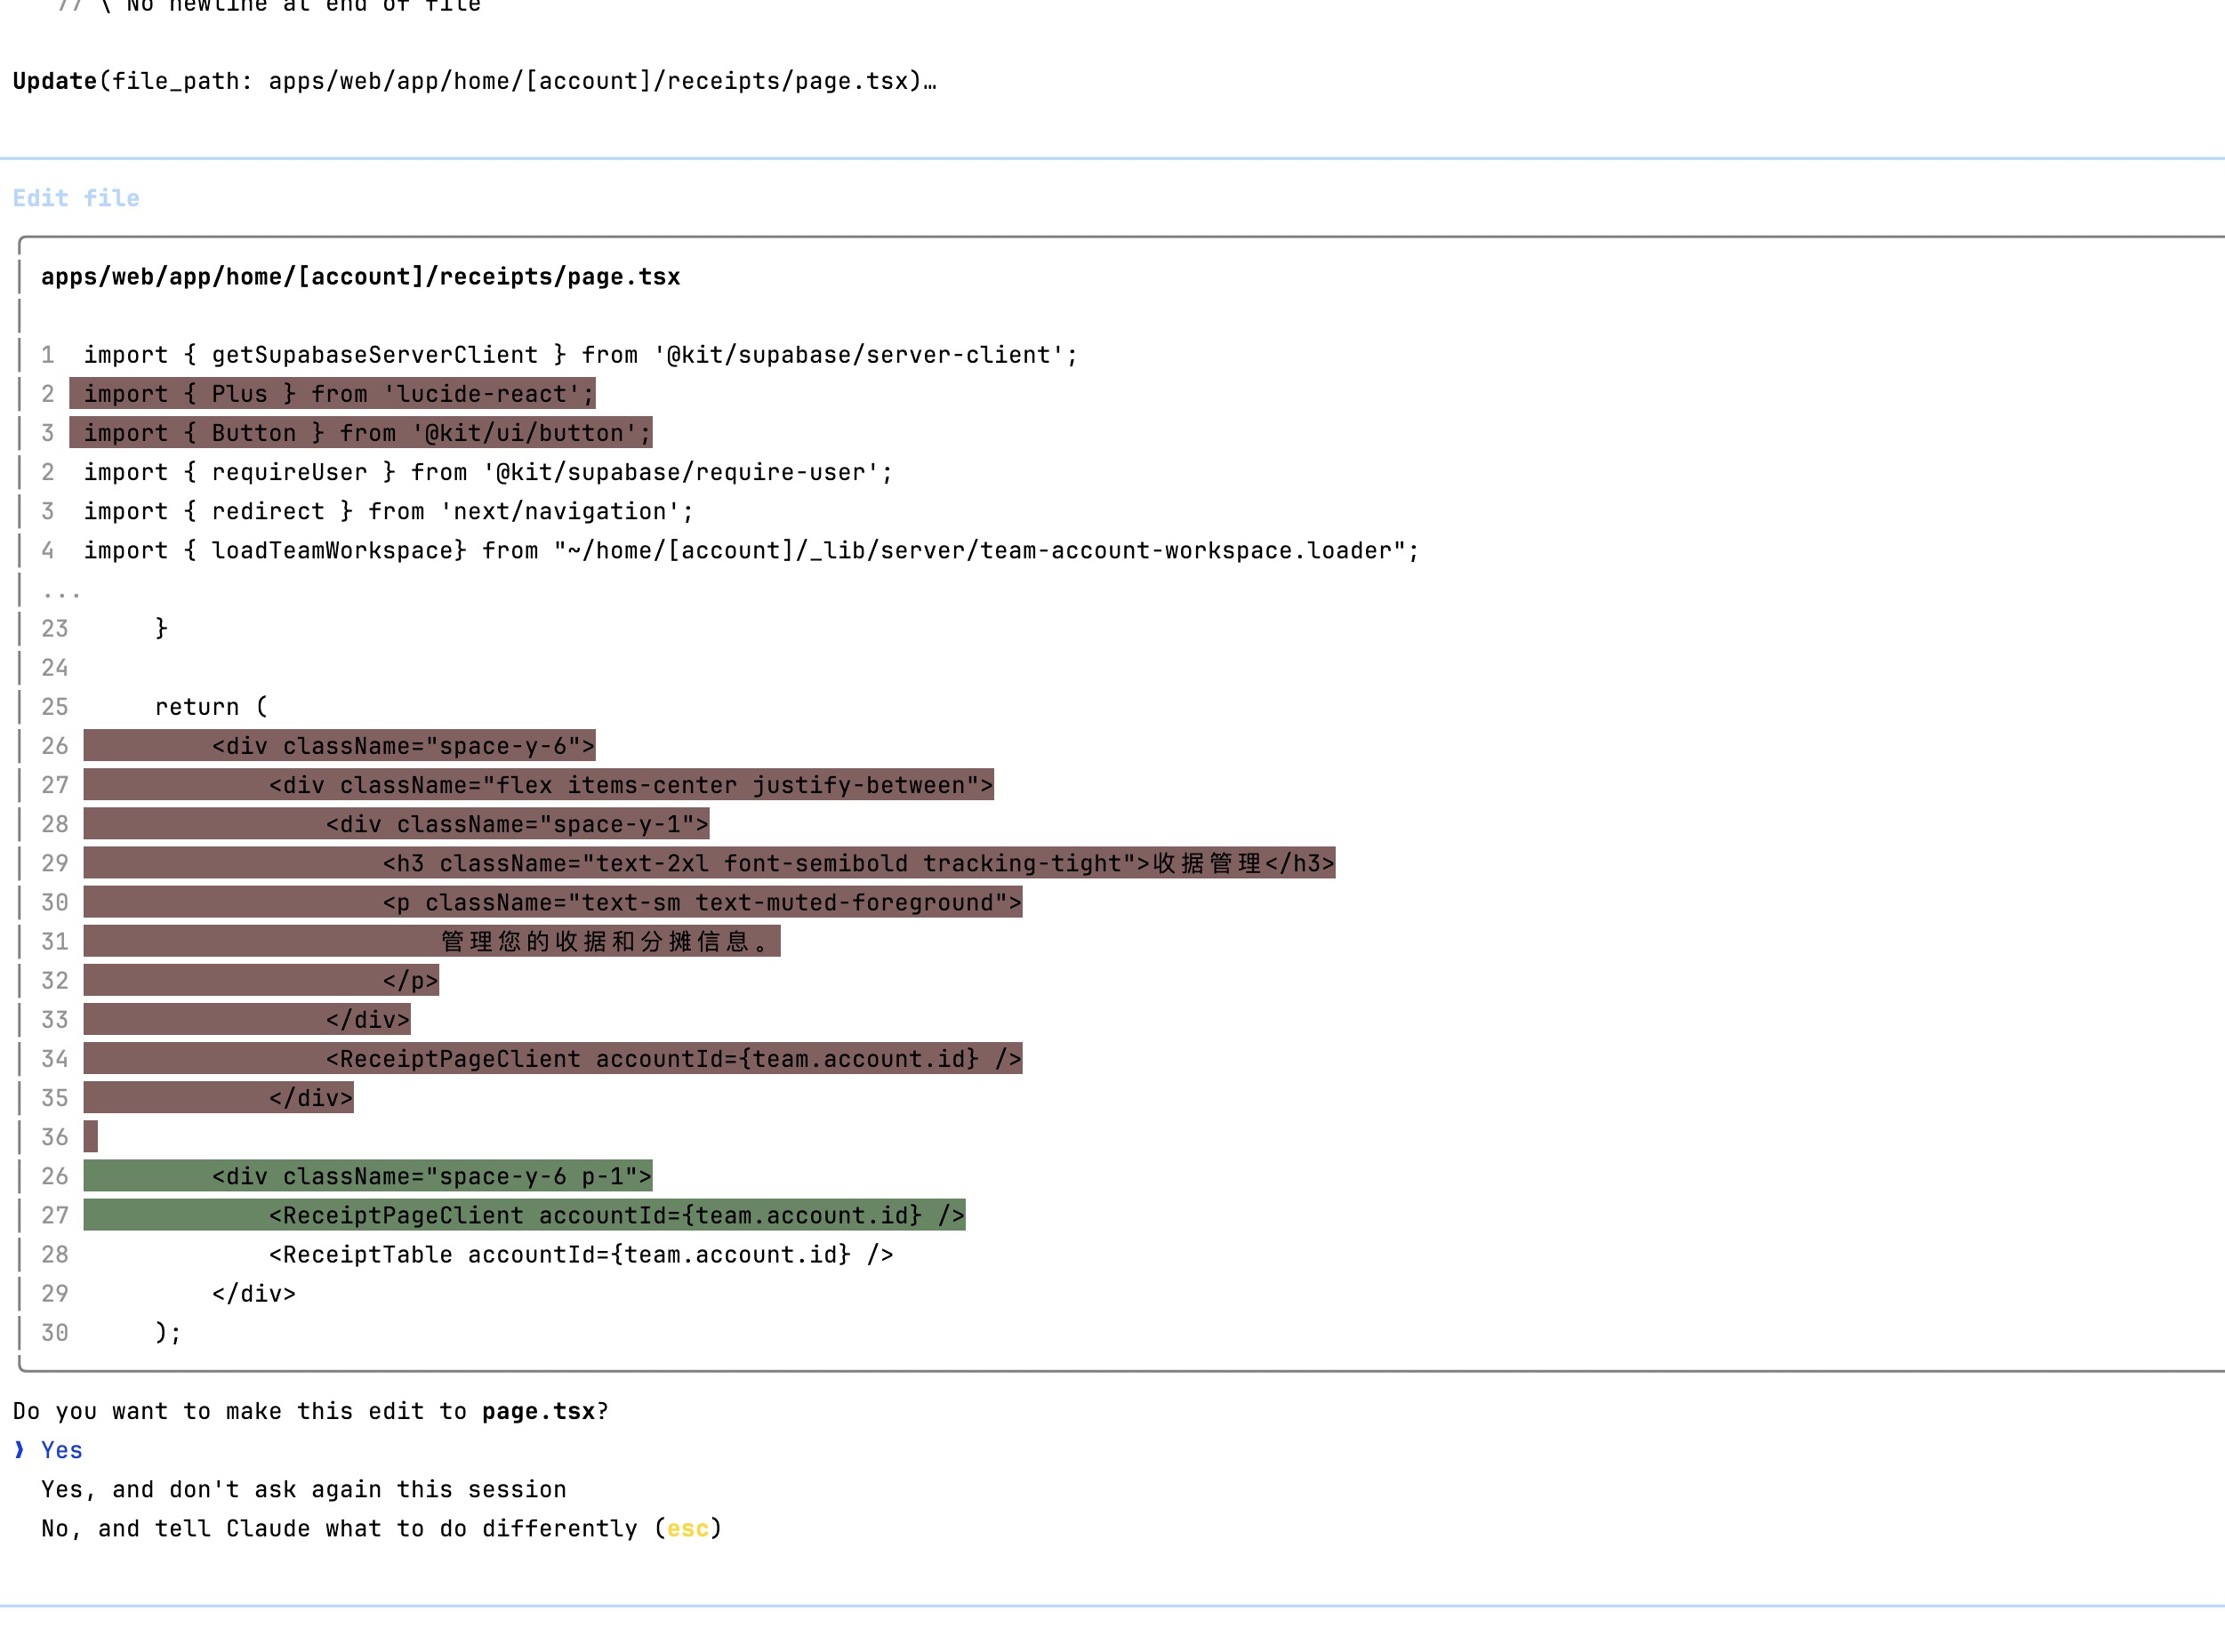Click the 'Edit file' heading

click(x=76, y=198)
